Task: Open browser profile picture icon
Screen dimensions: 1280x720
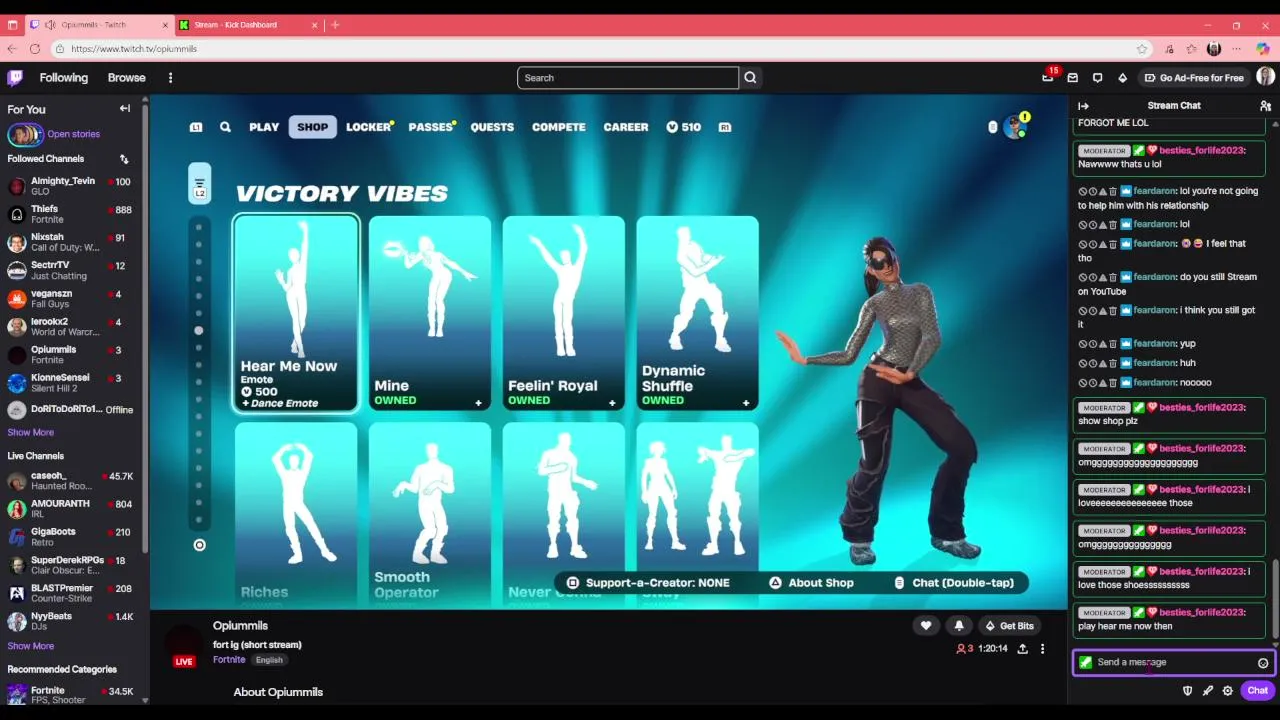Action: pos(1214,49)
